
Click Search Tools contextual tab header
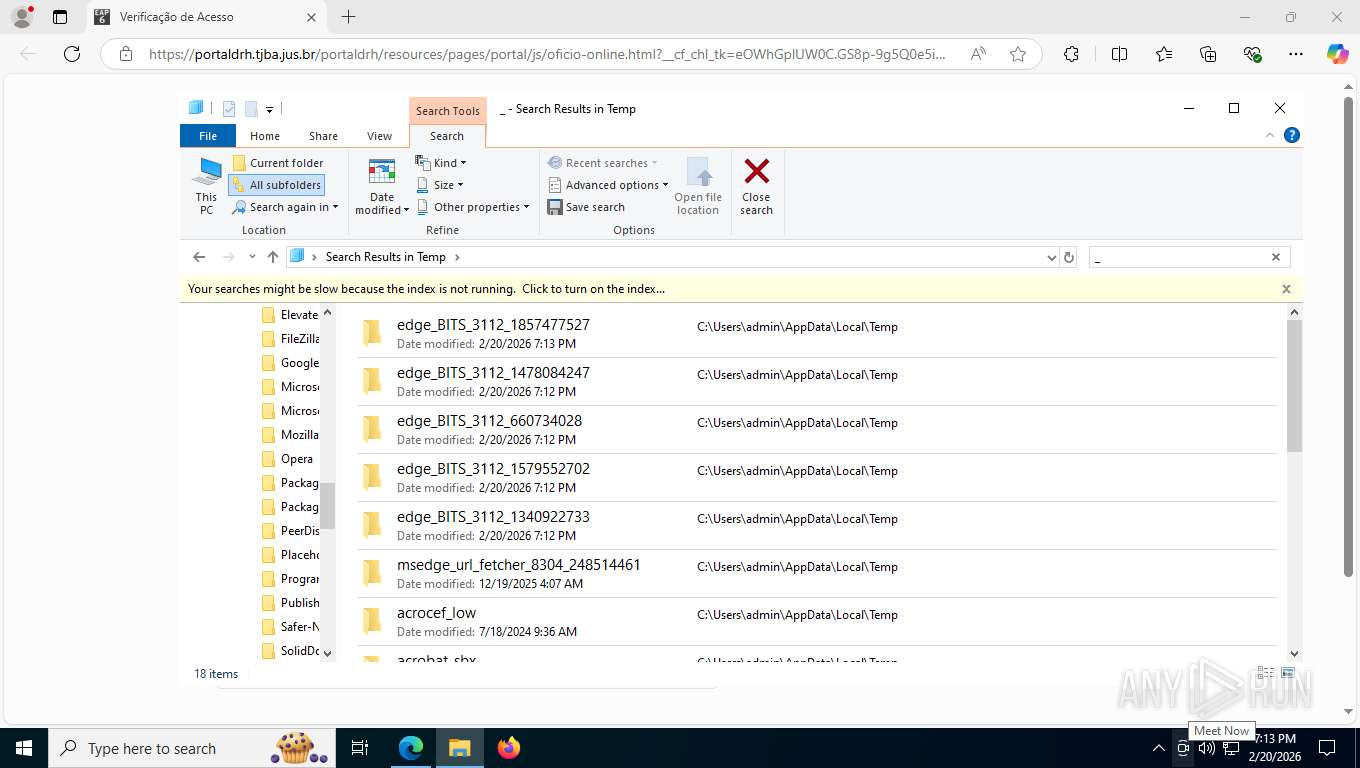(448, 111)
